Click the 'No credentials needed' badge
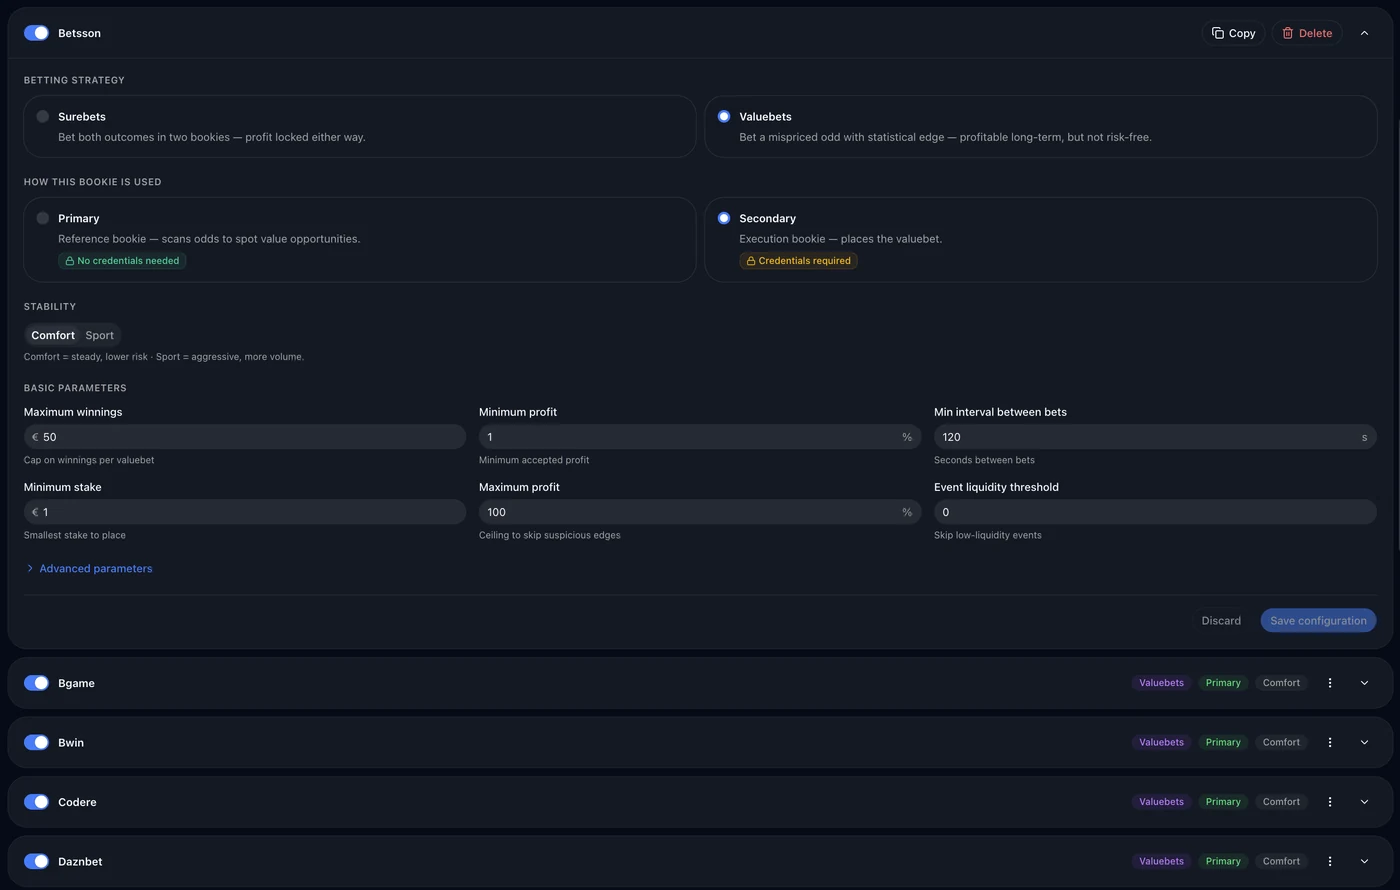This screenshot has height=890, width=1400. [x=122, y=261]
